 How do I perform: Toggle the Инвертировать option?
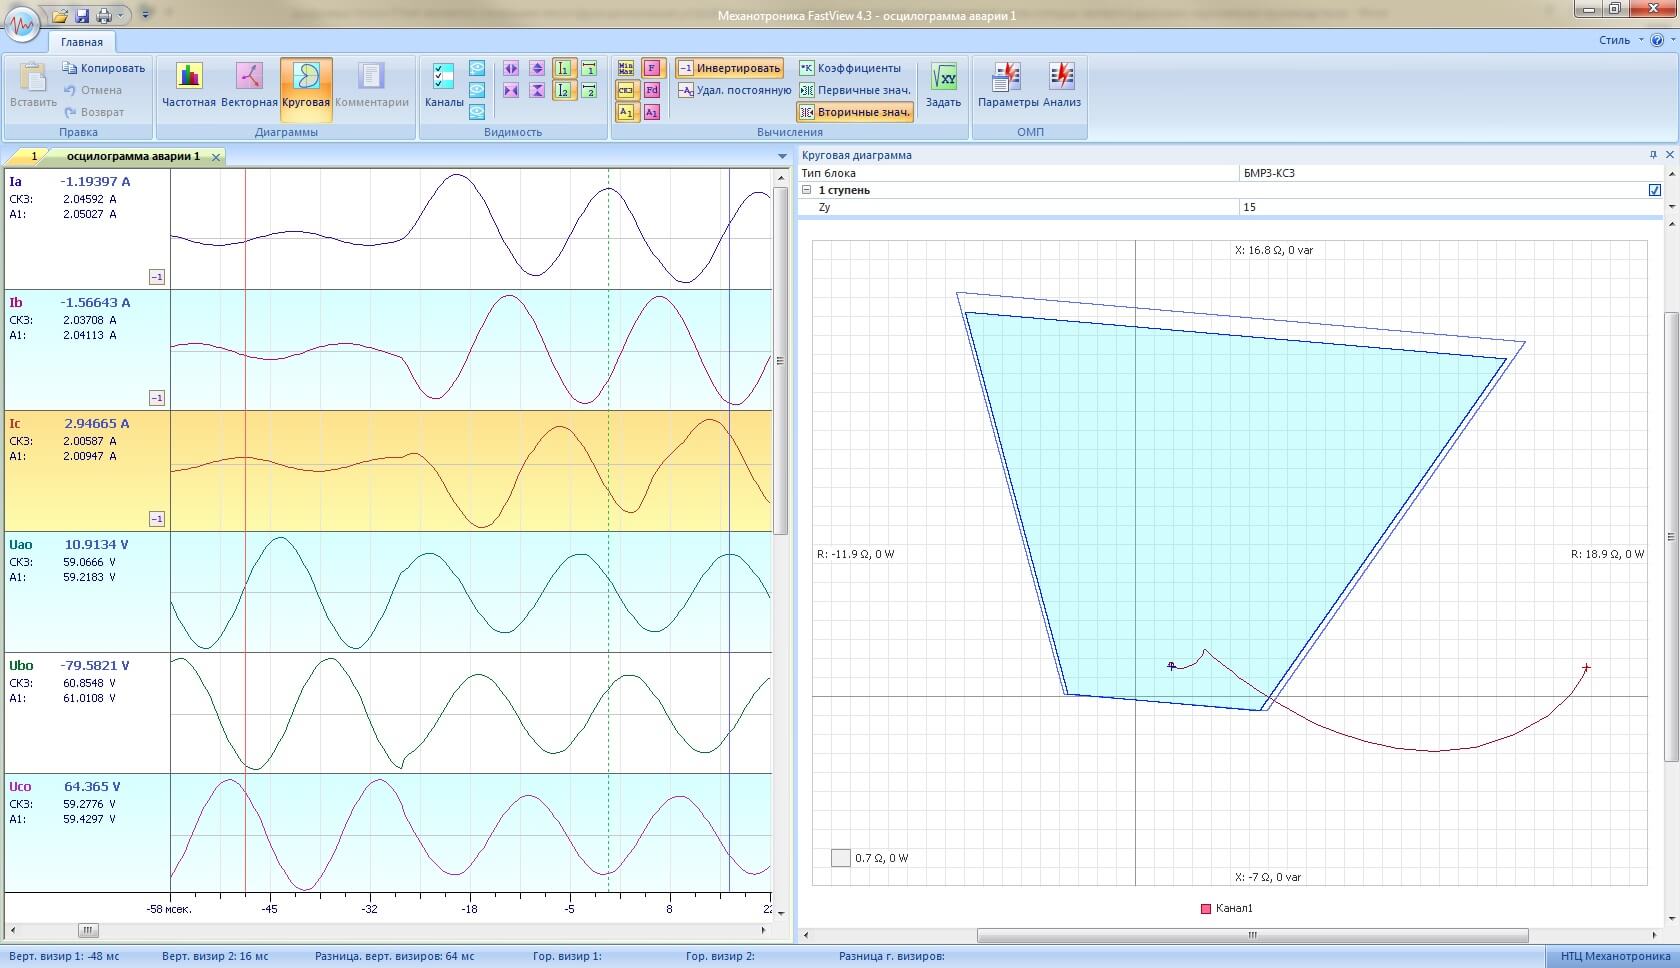point(729,68)
